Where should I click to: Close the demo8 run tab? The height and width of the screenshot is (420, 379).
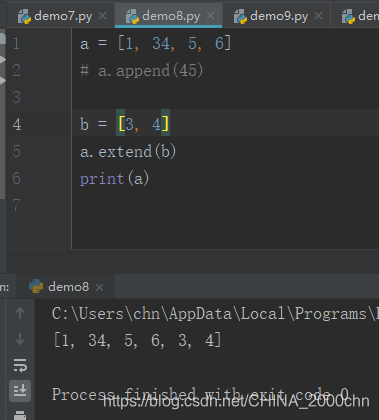pyautogui.click(x=99, y=287)
